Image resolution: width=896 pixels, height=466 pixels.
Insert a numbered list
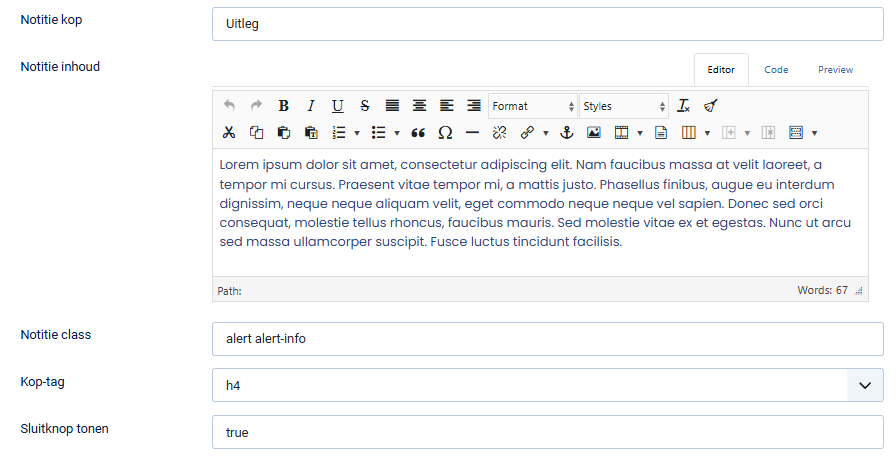[339, 132]
